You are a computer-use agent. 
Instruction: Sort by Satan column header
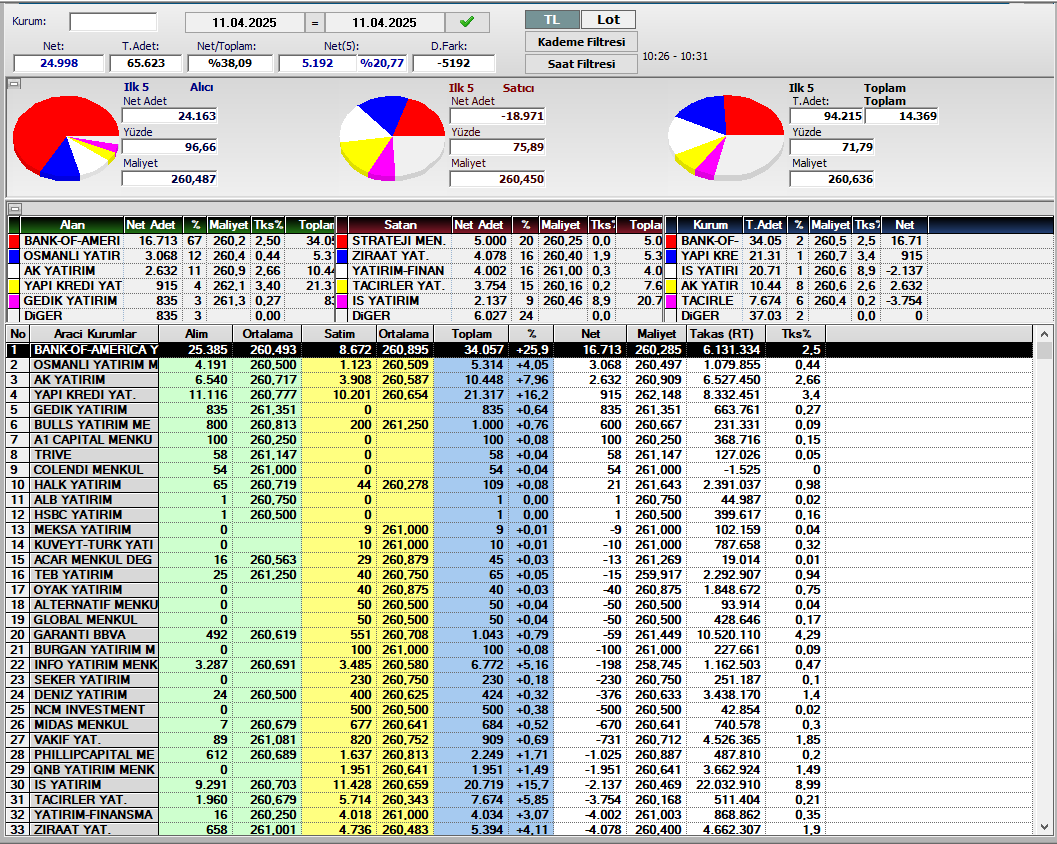tap(400, 225)
